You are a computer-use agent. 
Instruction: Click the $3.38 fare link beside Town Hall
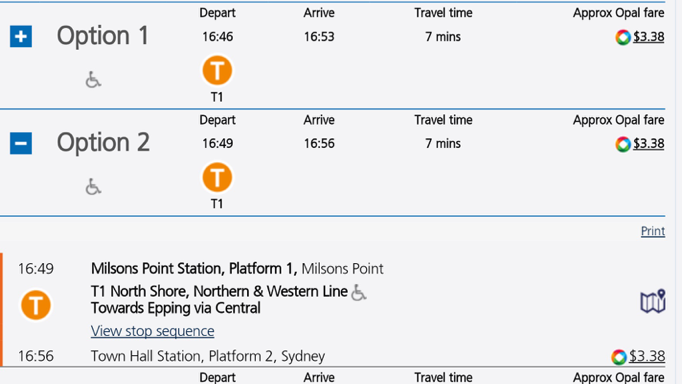[x=647, y=356]
